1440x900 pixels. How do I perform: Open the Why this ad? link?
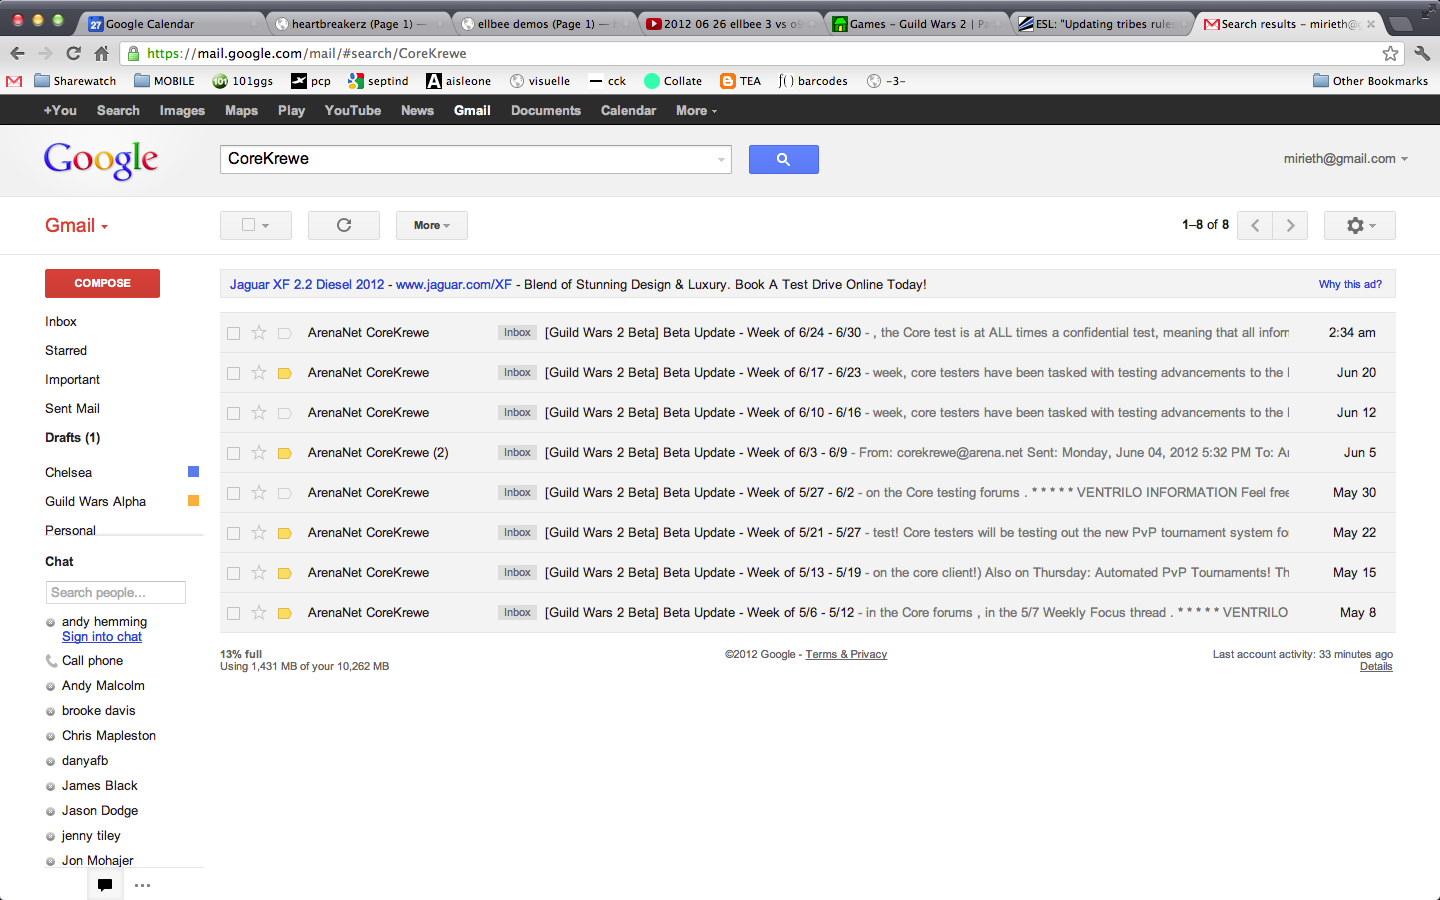1350,285
